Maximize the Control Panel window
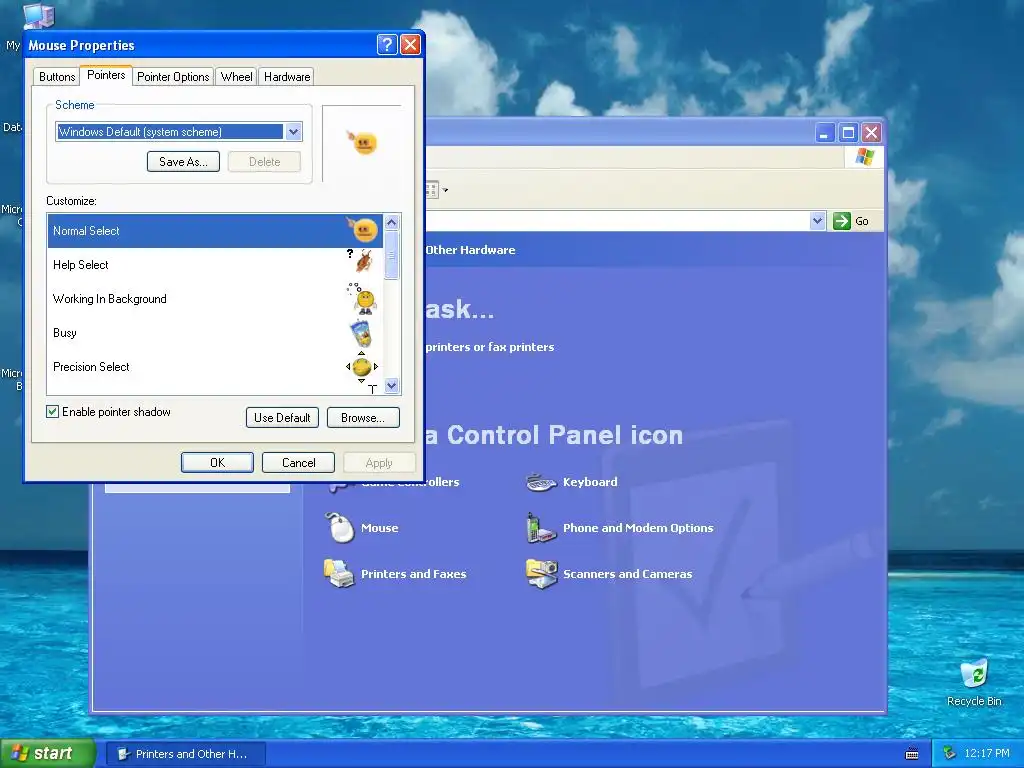 click(x=848, y=133)
